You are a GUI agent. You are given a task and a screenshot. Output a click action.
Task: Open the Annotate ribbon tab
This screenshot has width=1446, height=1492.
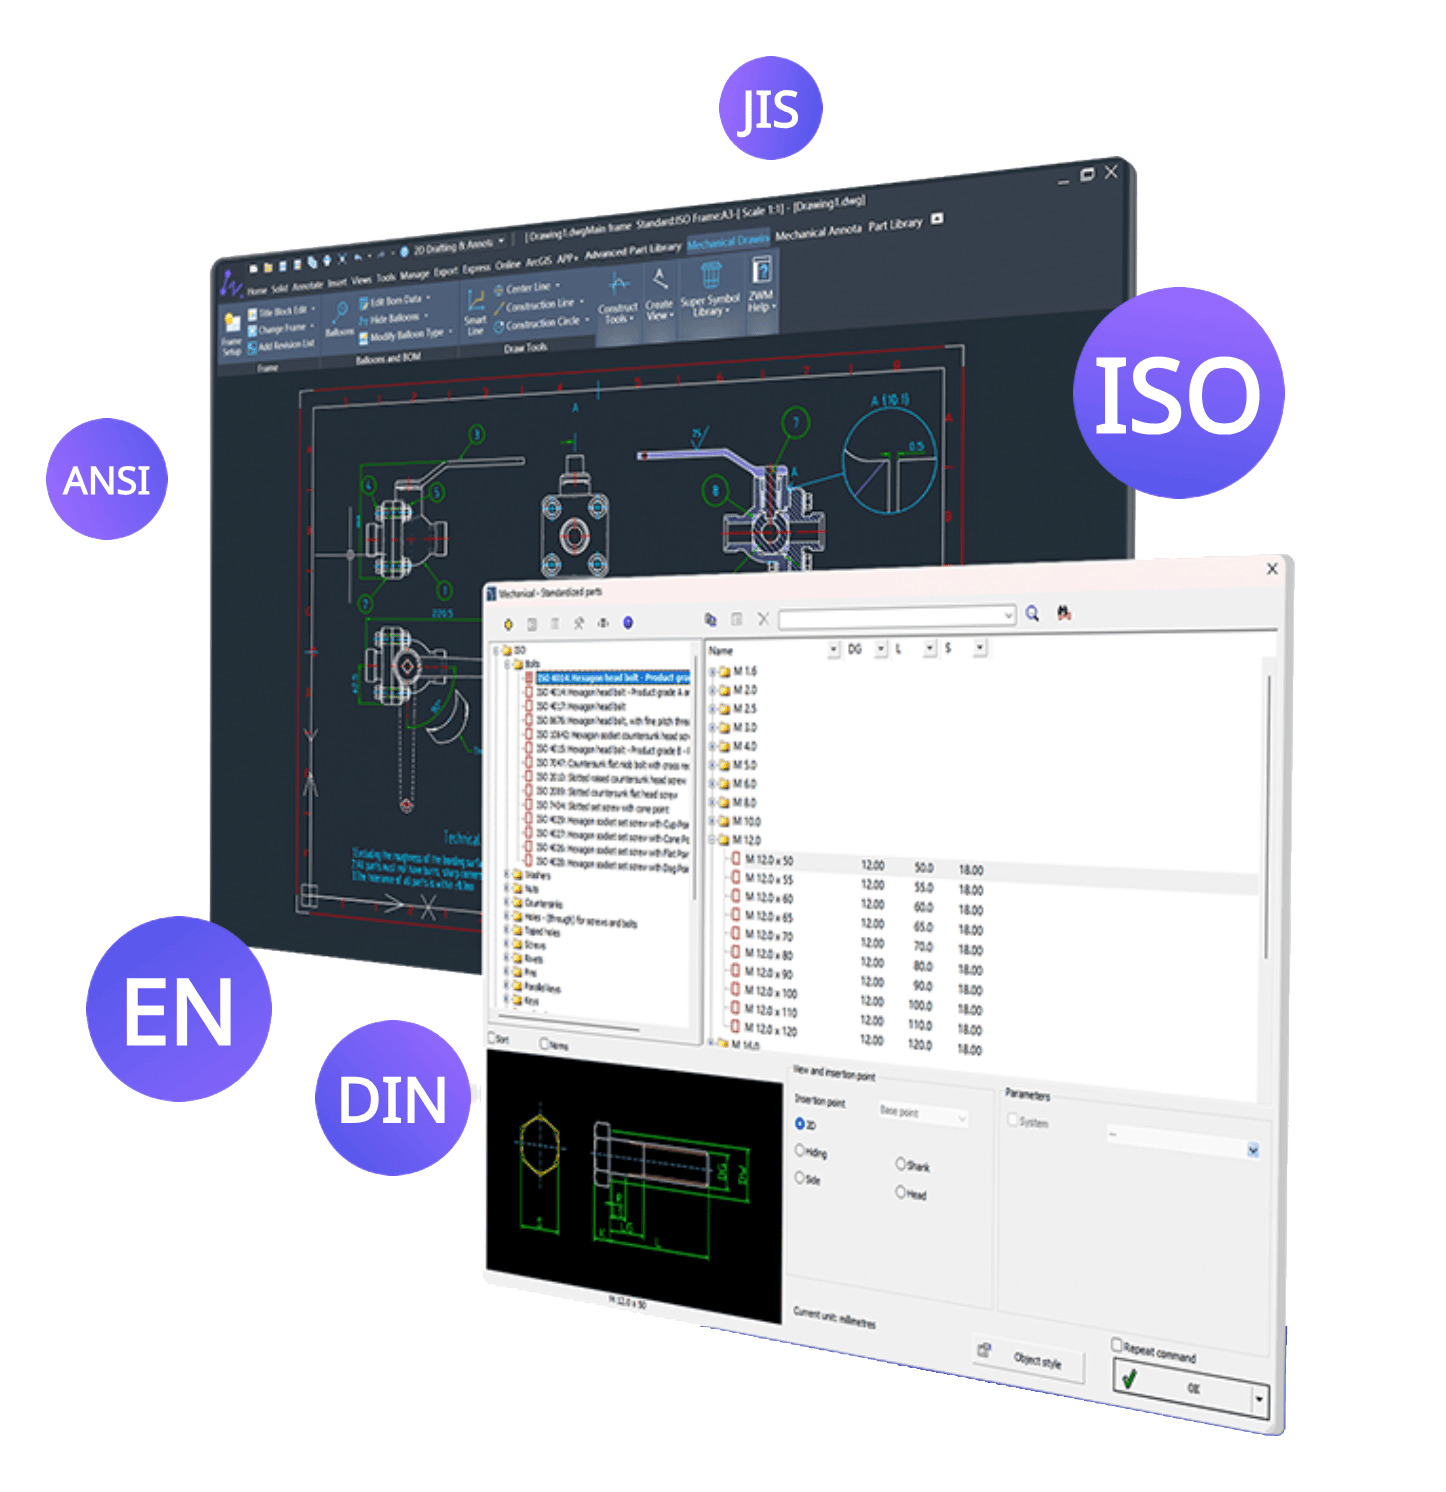coord(308,286)
